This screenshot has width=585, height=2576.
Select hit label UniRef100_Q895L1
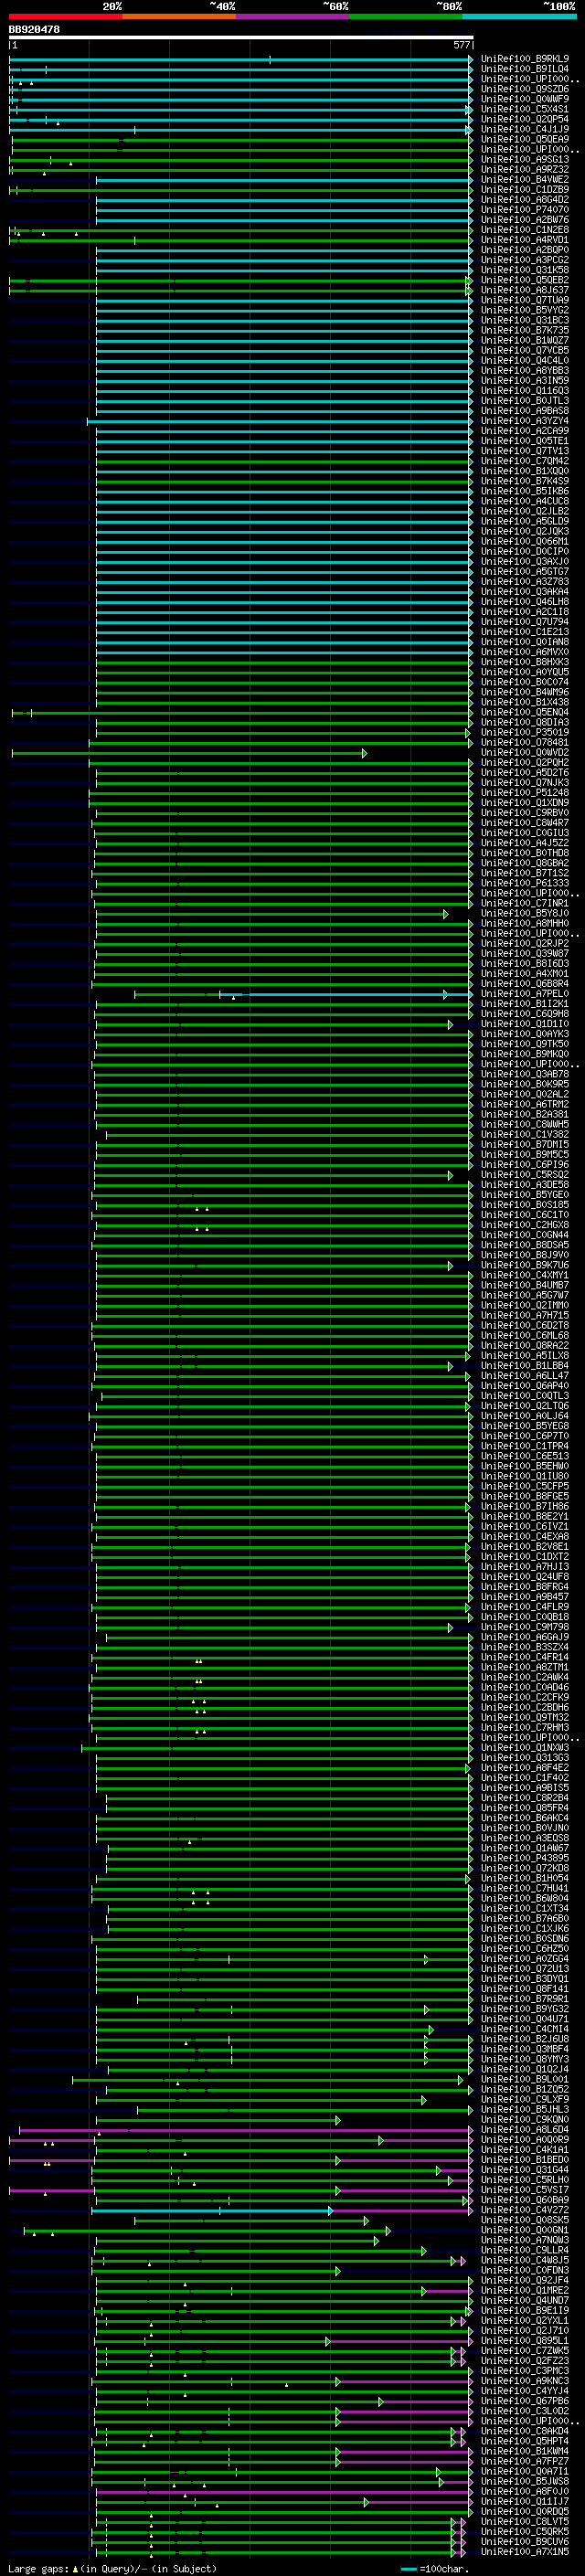[525, 2341]
